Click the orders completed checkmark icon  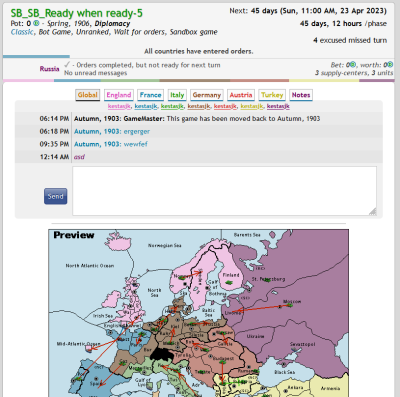tap(67, 64)
